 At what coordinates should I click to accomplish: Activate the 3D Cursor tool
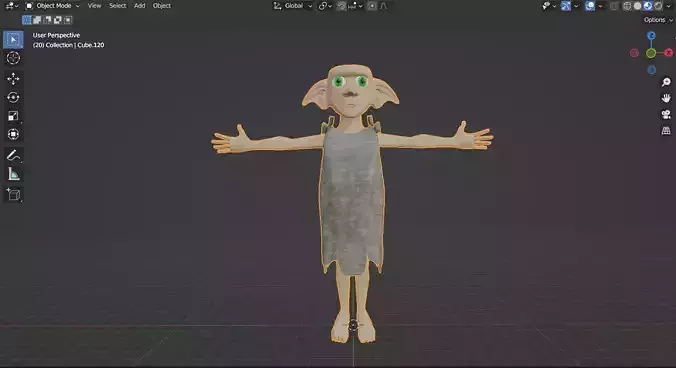pos(13,58)
